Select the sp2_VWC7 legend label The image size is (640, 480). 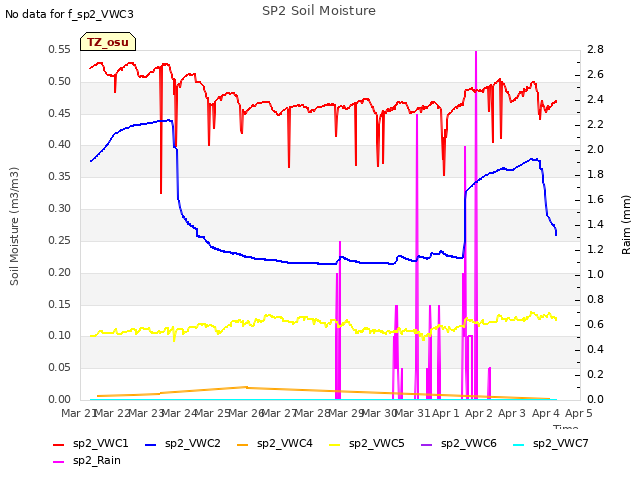coord(560,444)
